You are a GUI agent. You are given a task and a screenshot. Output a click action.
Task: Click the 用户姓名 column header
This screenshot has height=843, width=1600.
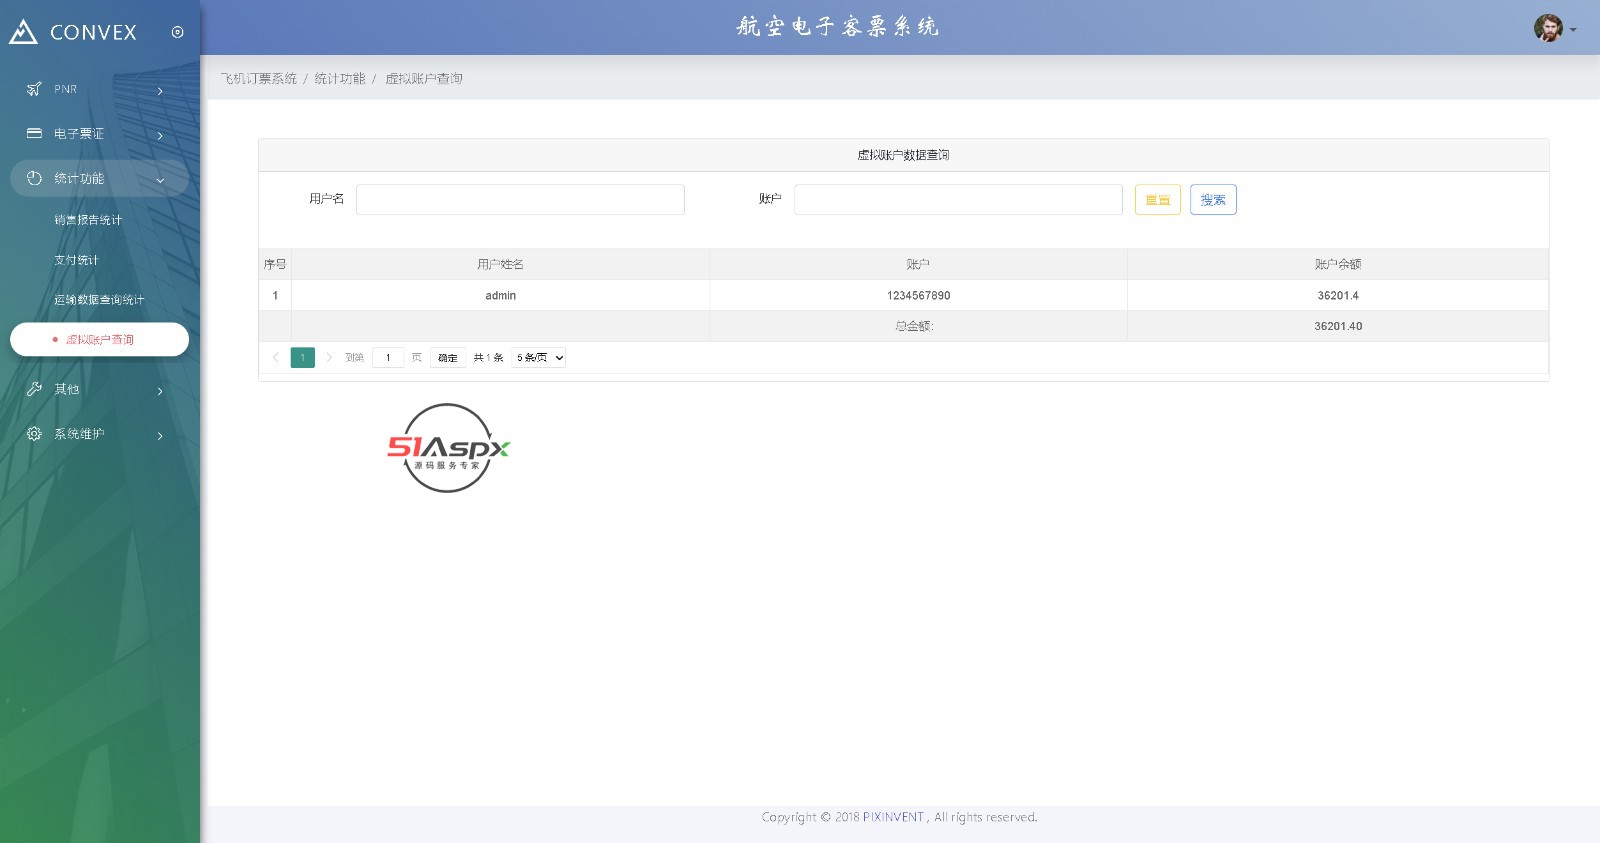click(x=500, y=264)
